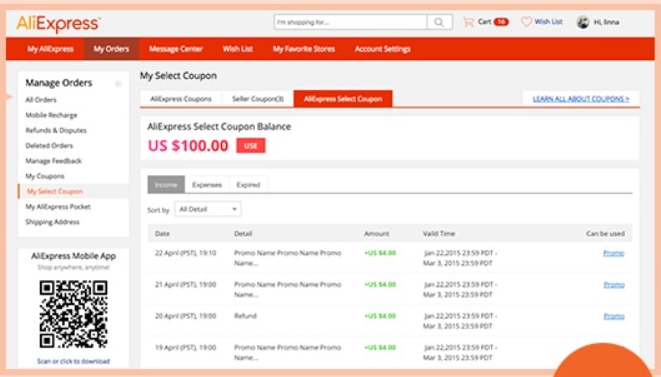Click the search magnifier icon

pyautogui.click(x=439, y=22)
